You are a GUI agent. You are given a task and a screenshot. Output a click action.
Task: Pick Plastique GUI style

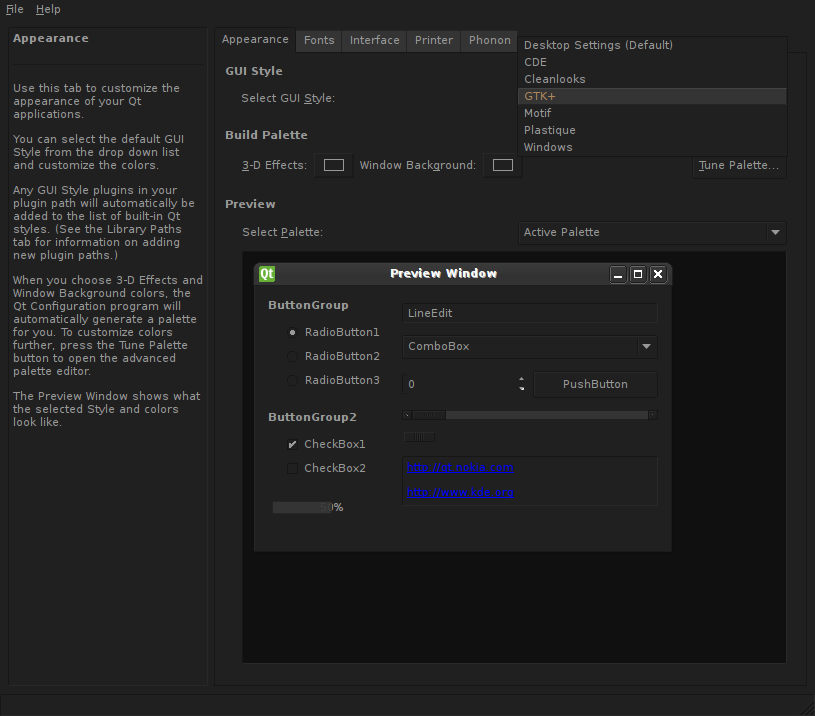coord(652,130)
